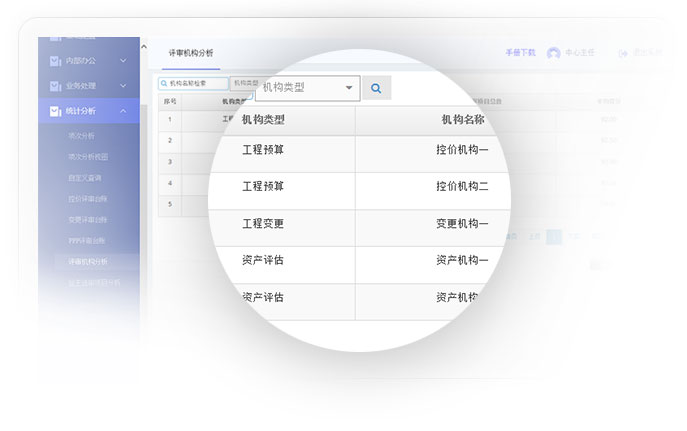Open the magnified 机构类型 dropdown
Image resolution: width=687 pixels, height=431 pixels.
click(x=308, y=88)
